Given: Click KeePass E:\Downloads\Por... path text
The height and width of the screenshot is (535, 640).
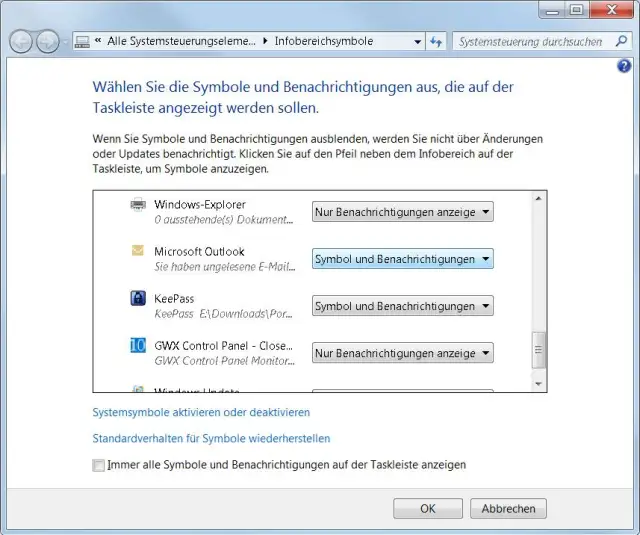Looking at the screenshot, I should tap(223, 314).
